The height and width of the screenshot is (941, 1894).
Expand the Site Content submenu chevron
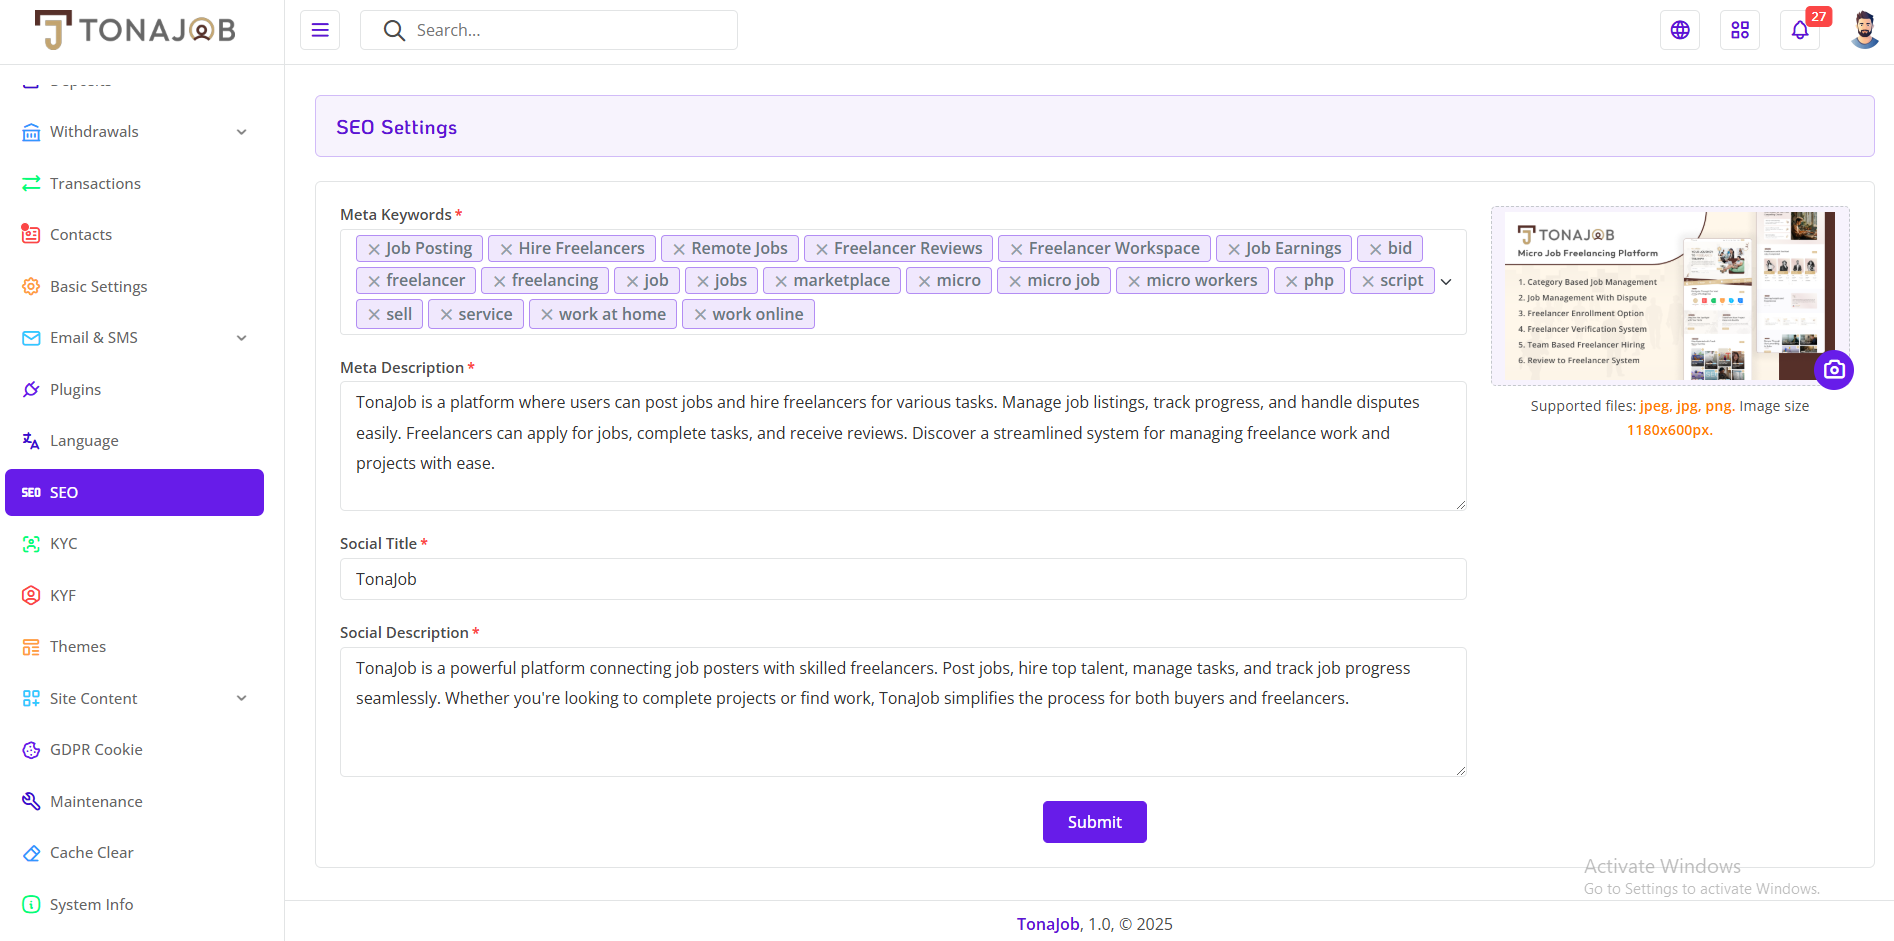tap(241, 698)
